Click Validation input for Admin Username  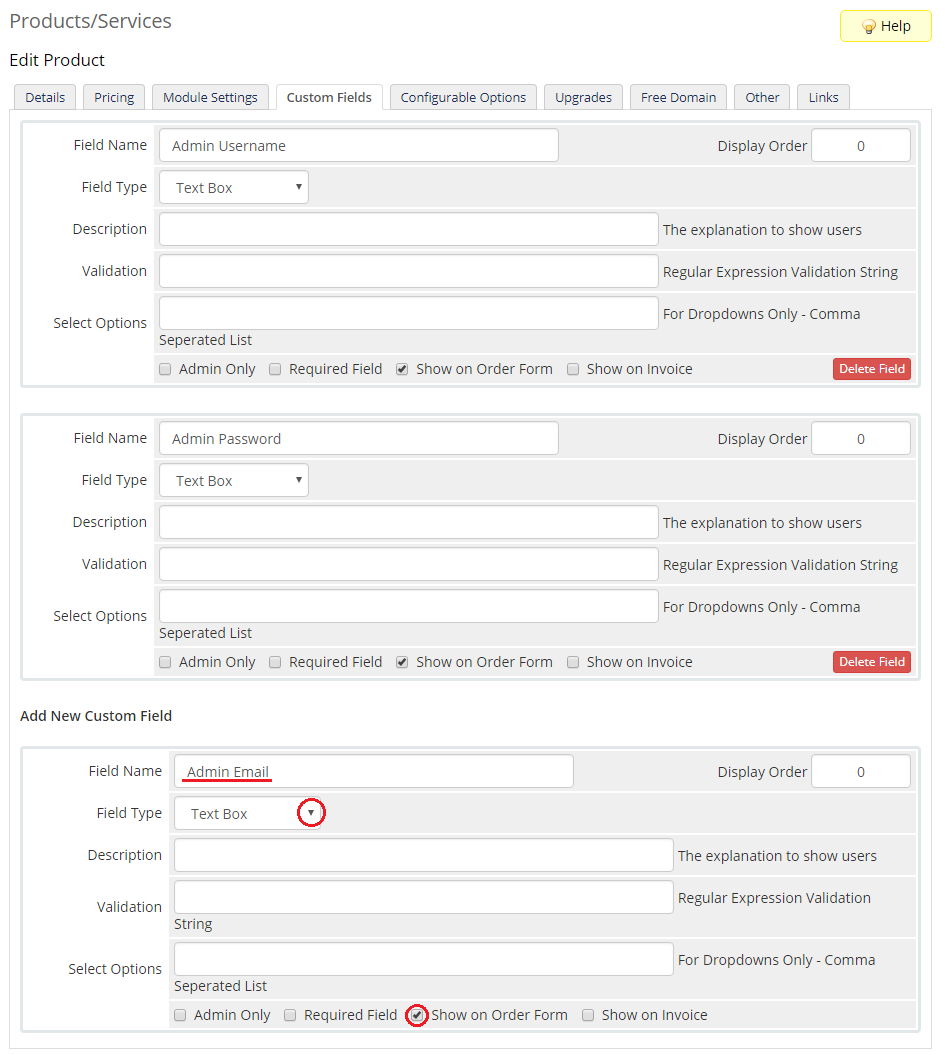point(408,271)
